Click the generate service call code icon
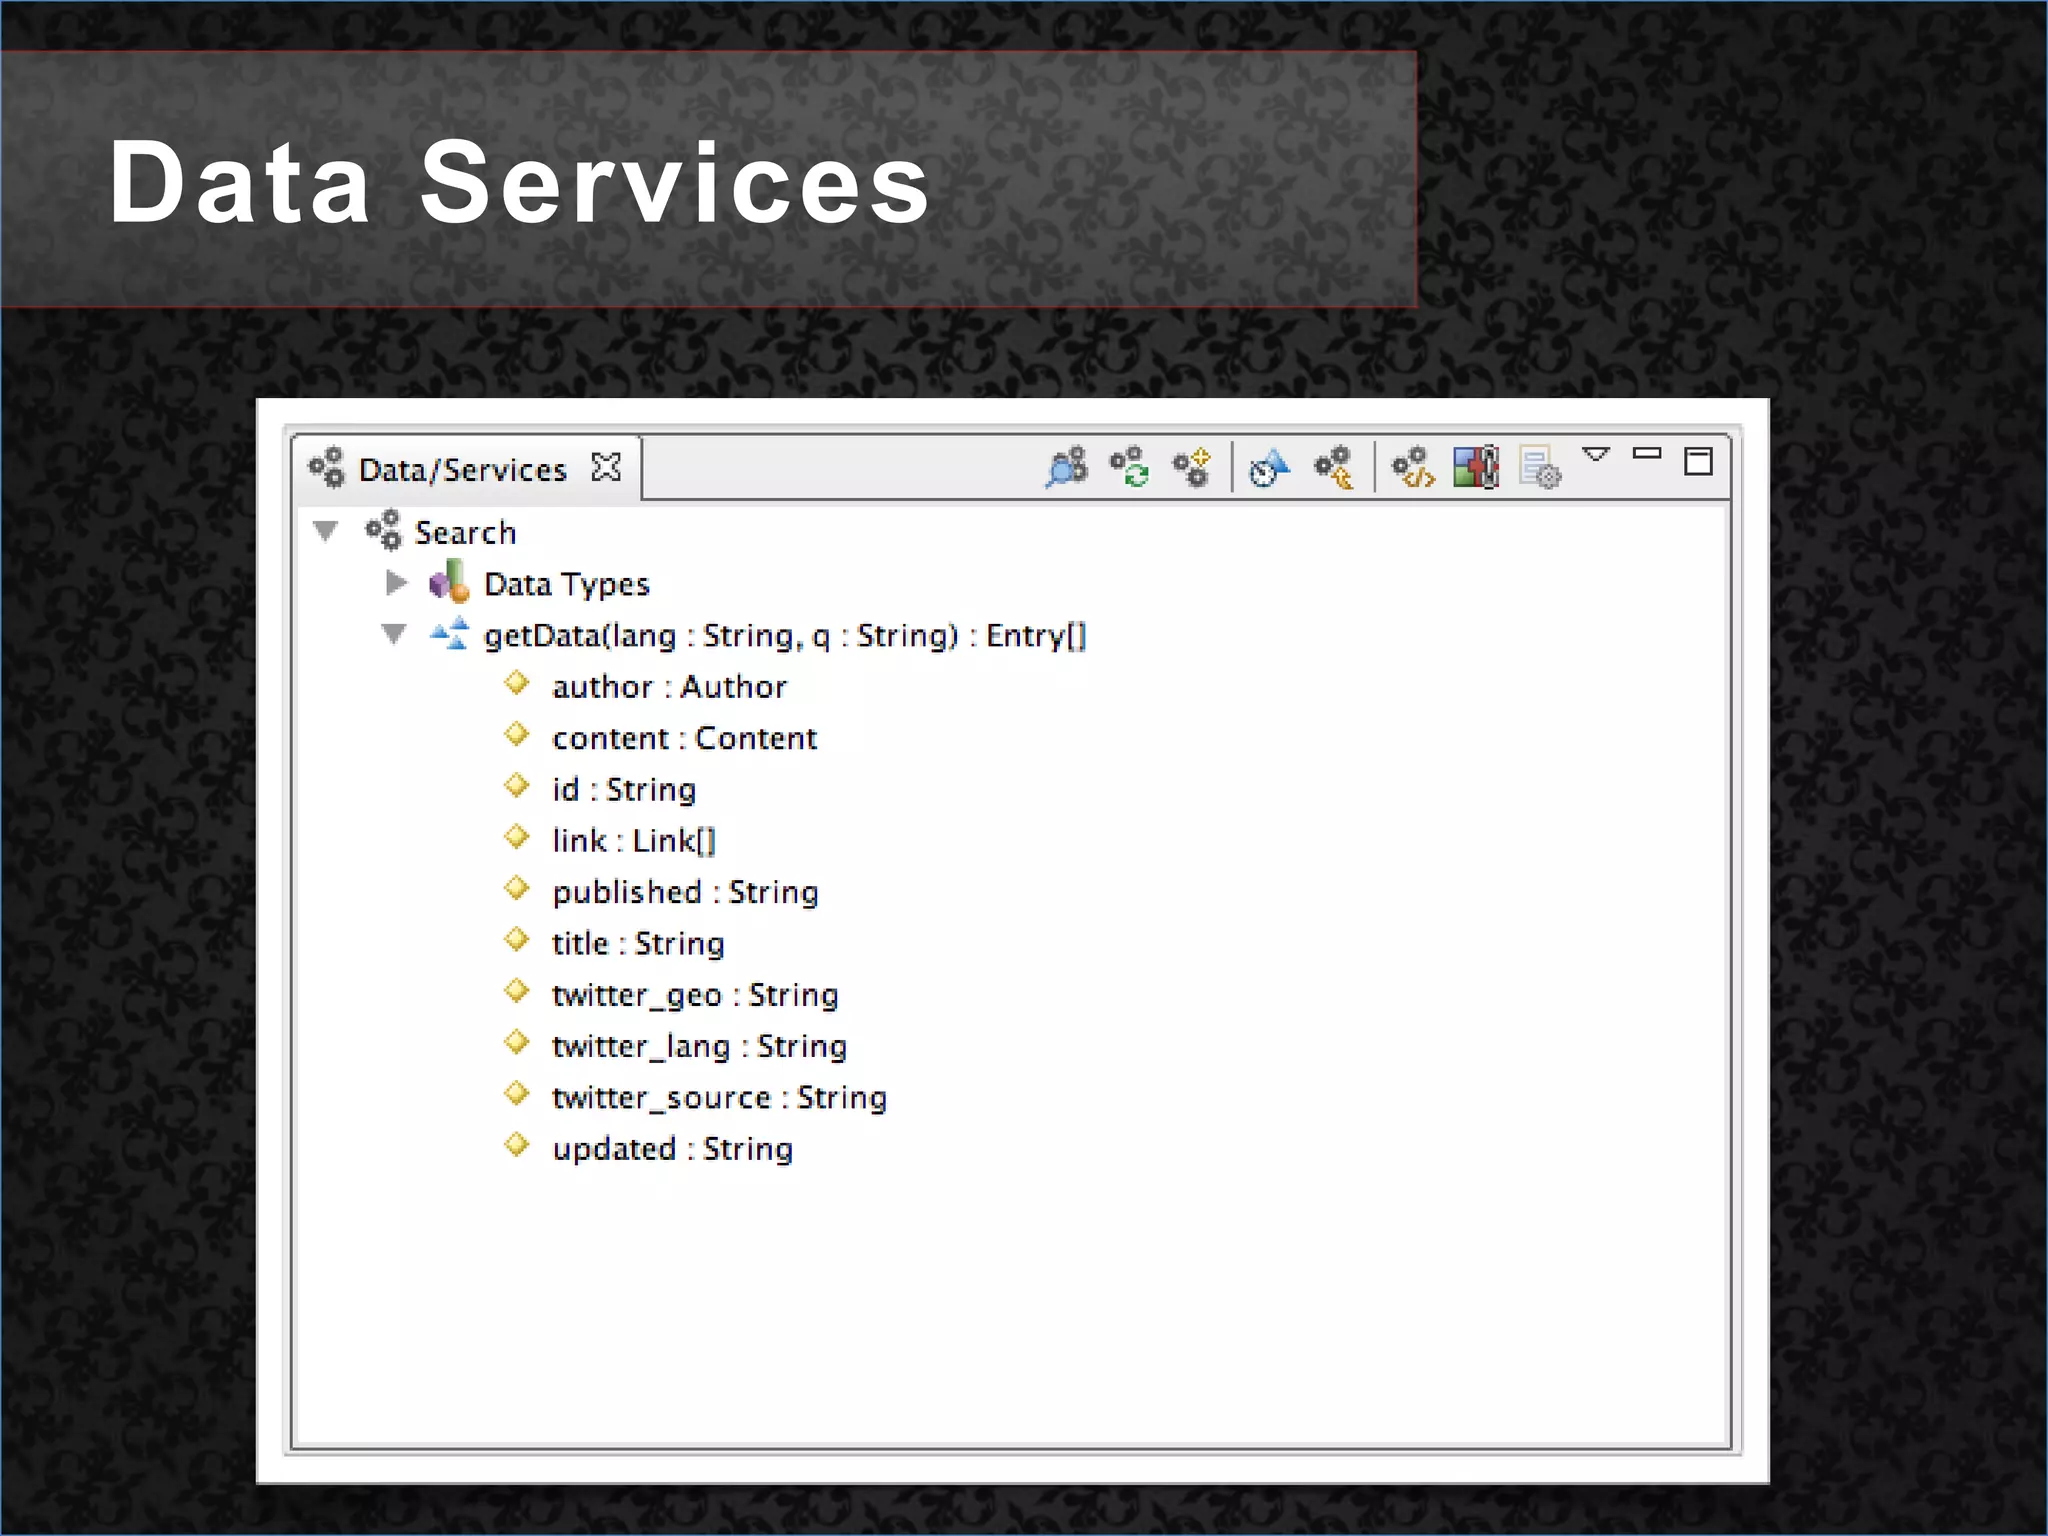This screenshot has height=1536, width=2048. [1413, 467]
